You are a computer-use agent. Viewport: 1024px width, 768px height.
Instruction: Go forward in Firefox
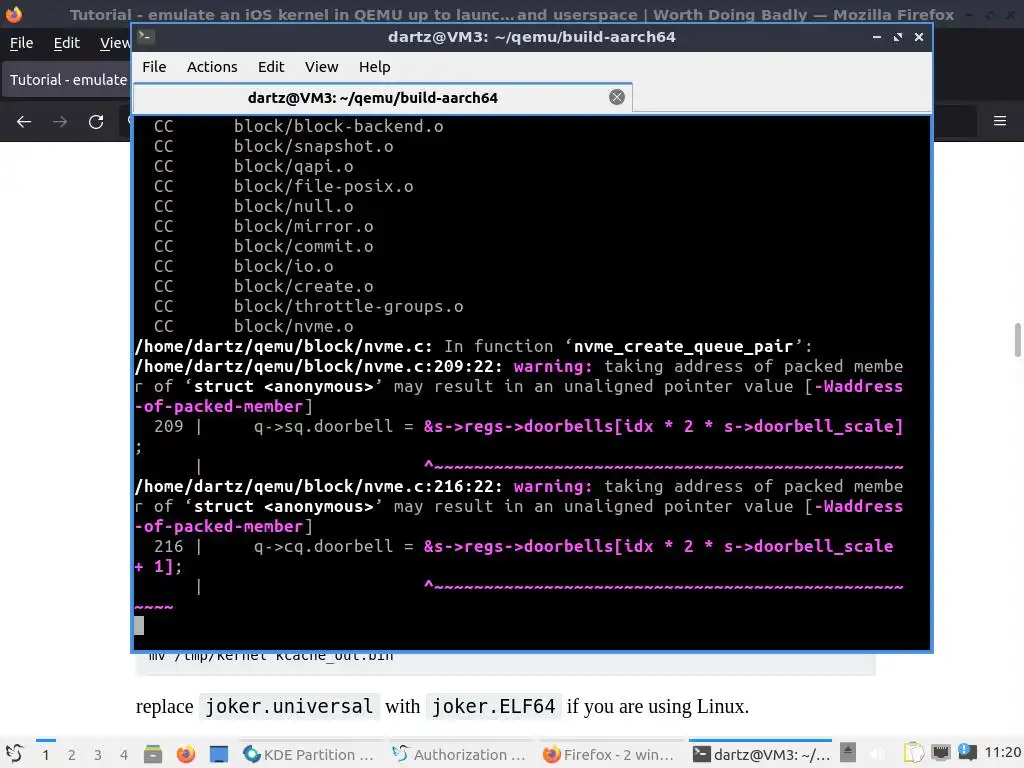[60, 121]
